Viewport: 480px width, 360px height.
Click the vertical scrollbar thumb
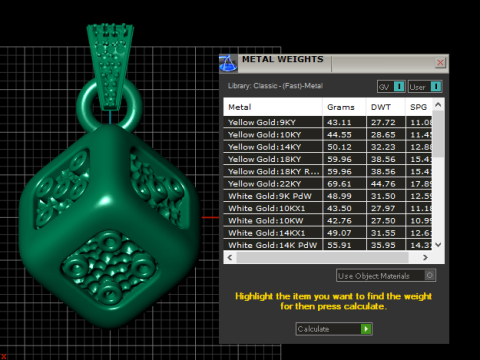click(x=438, y=134)
